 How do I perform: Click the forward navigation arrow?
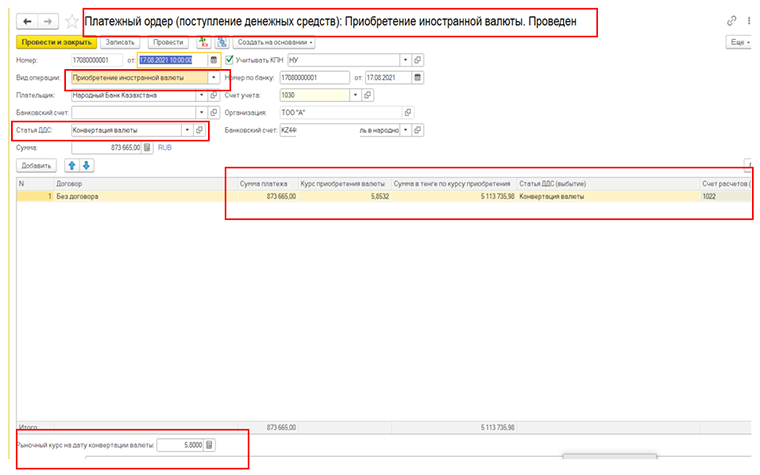pyautogui.click(x=48, y=21)
